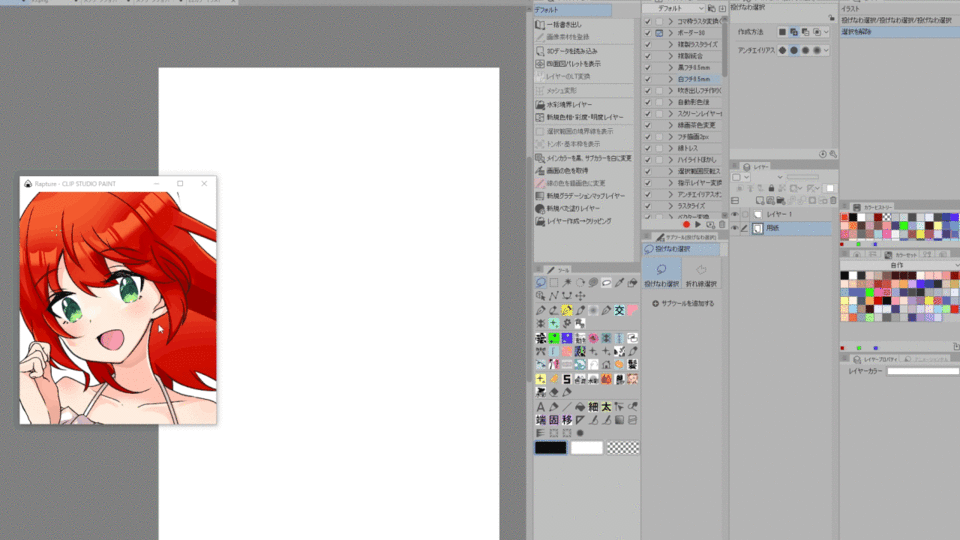Select the rectangular marquee tool
960x540 pixels.
coord(554,283)
